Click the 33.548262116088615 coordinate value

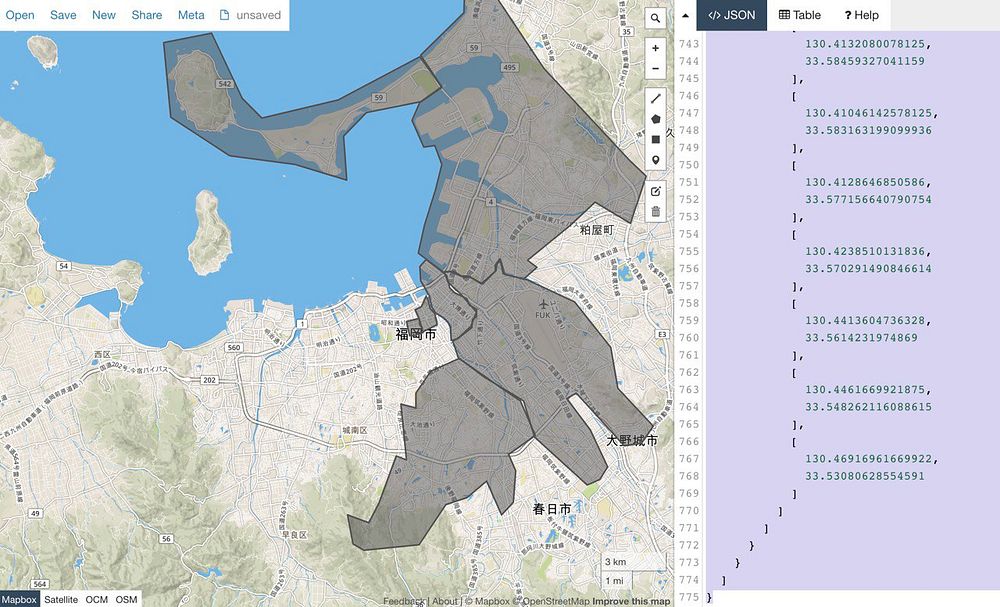(x=868, y=407)
